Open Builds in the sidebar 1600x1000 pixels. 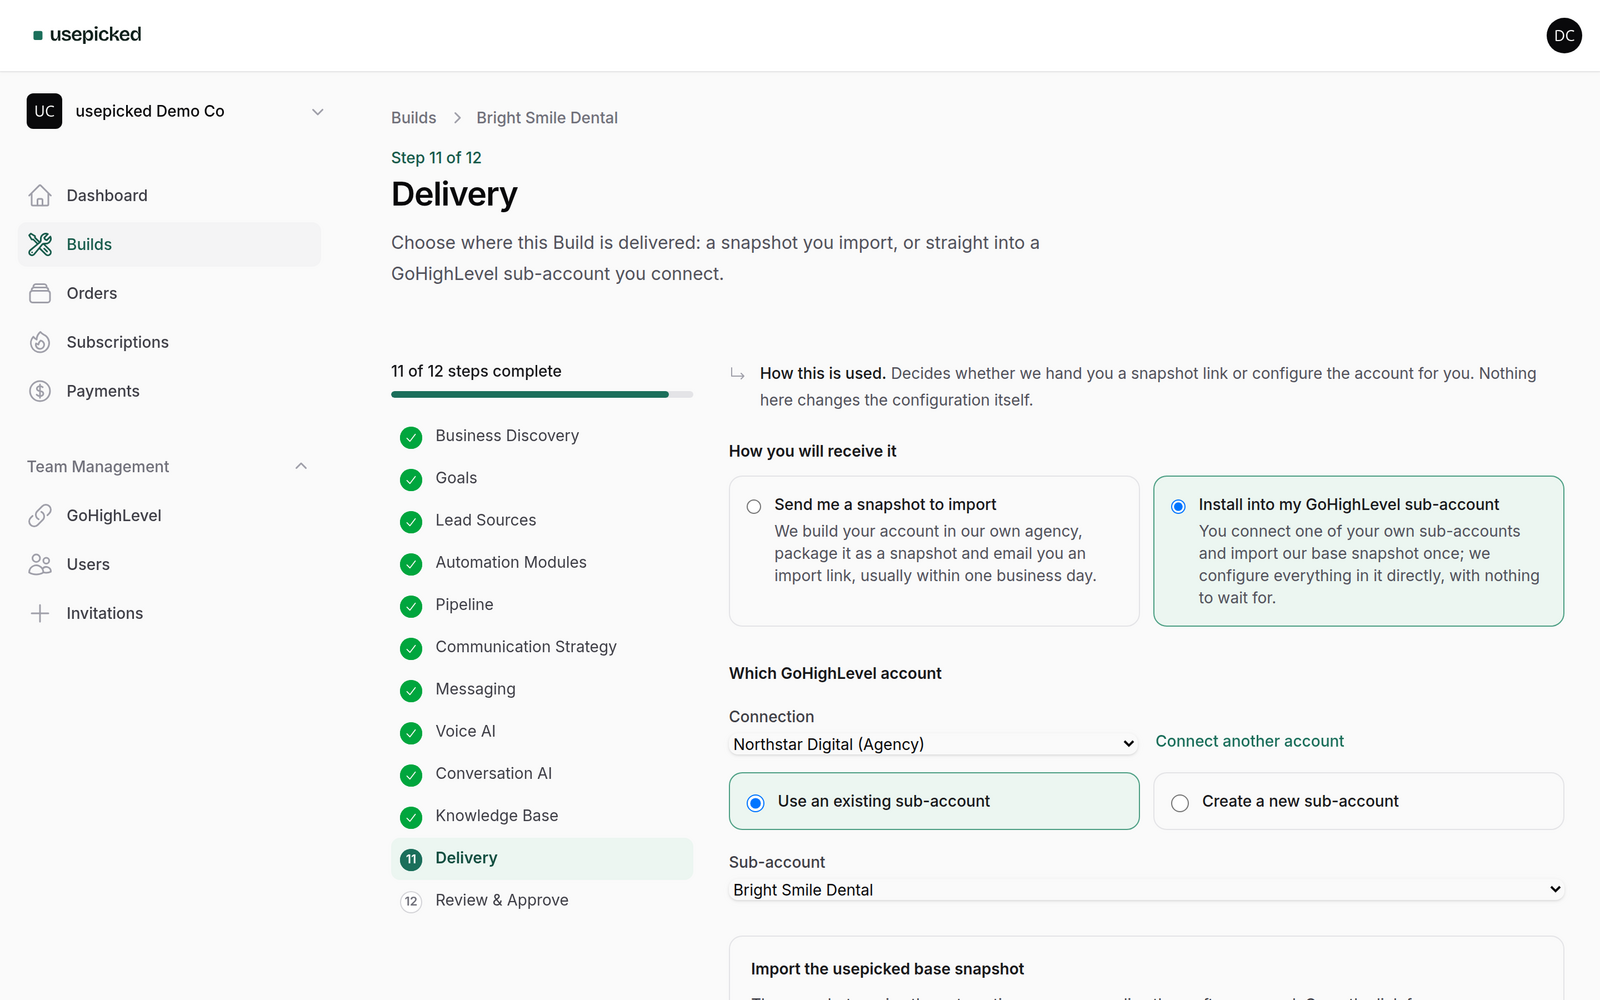tap(169, 244)
